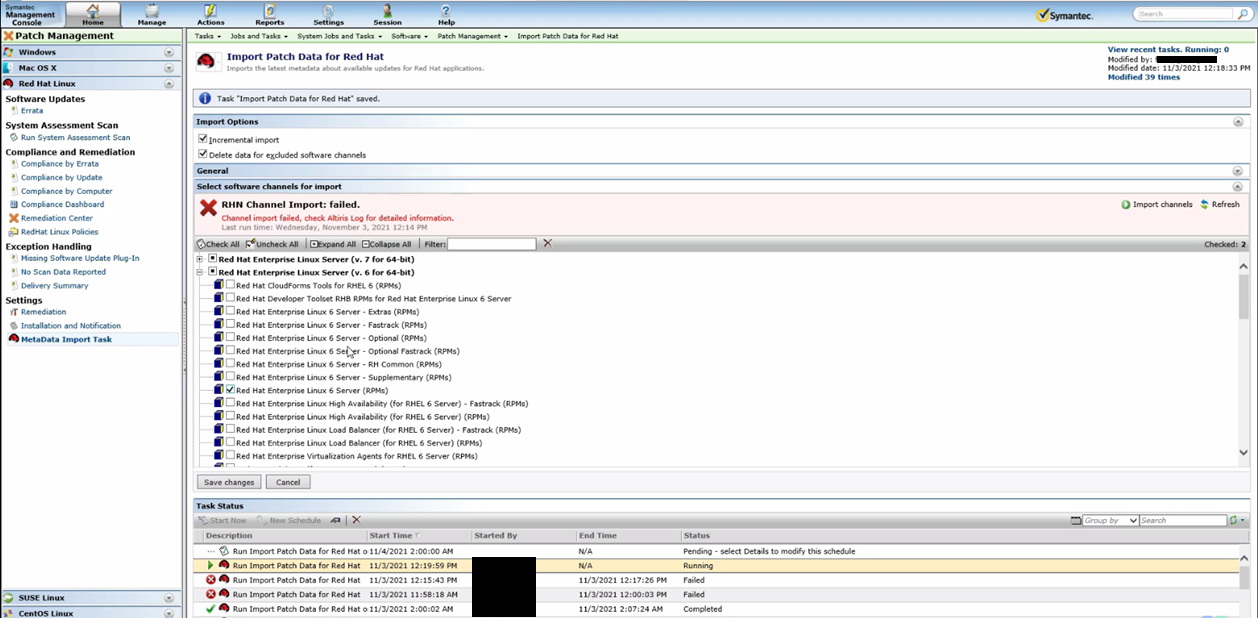Click the Remediation Center icon in sidebar
1258x618 pixels.
coord(14,218)
